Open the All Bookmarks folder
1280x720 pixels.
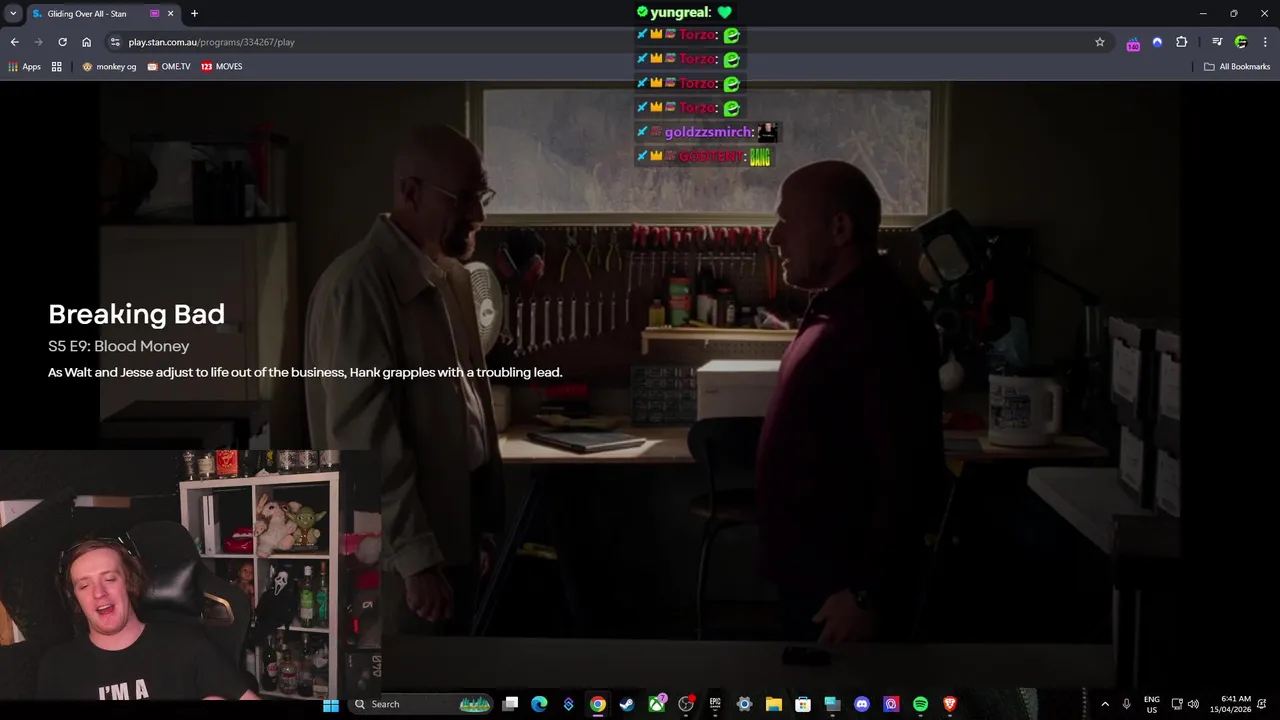coord(1237,67)
